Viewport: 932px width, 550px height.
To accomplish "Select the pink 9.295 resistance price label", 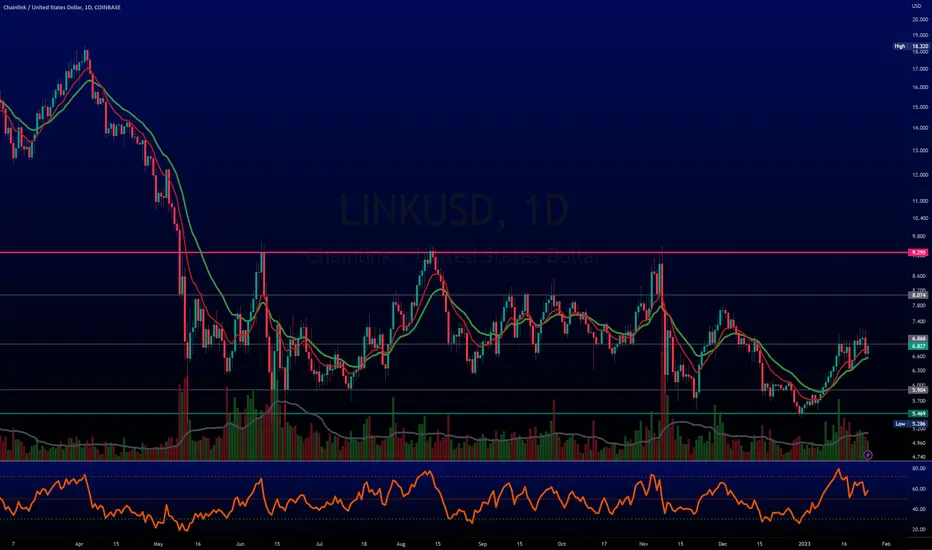I will tap(918, 253).
